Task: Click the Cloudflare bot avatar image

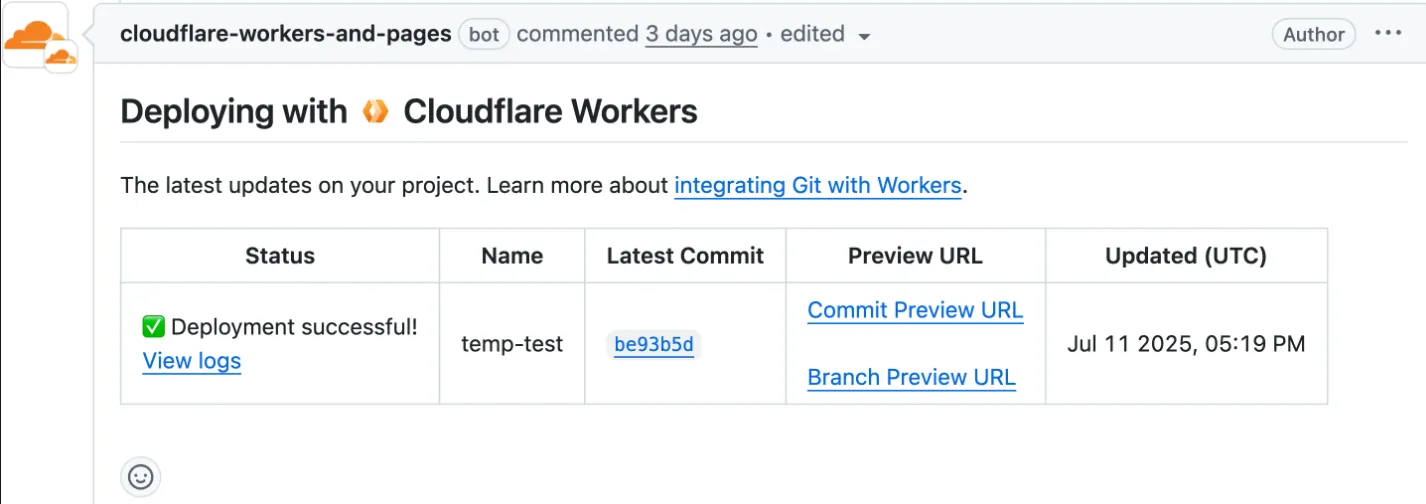Action: click(36, 37)
